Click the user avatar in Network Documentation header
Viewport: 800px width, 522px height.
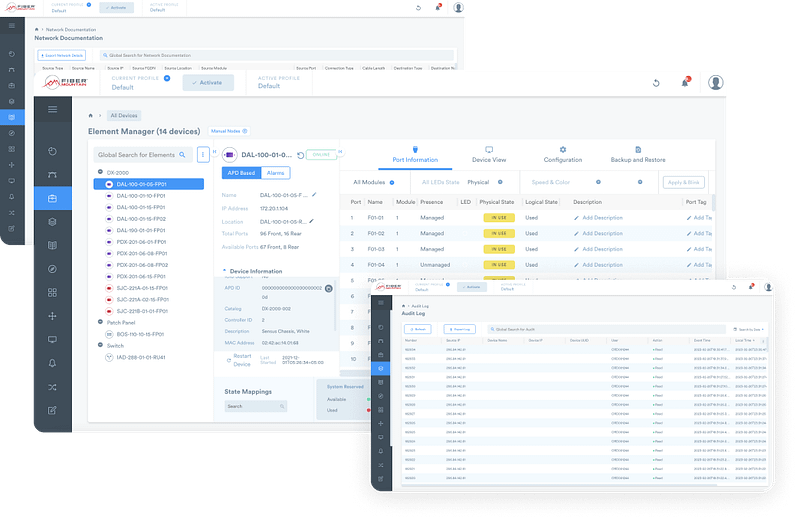coord(458,7)
